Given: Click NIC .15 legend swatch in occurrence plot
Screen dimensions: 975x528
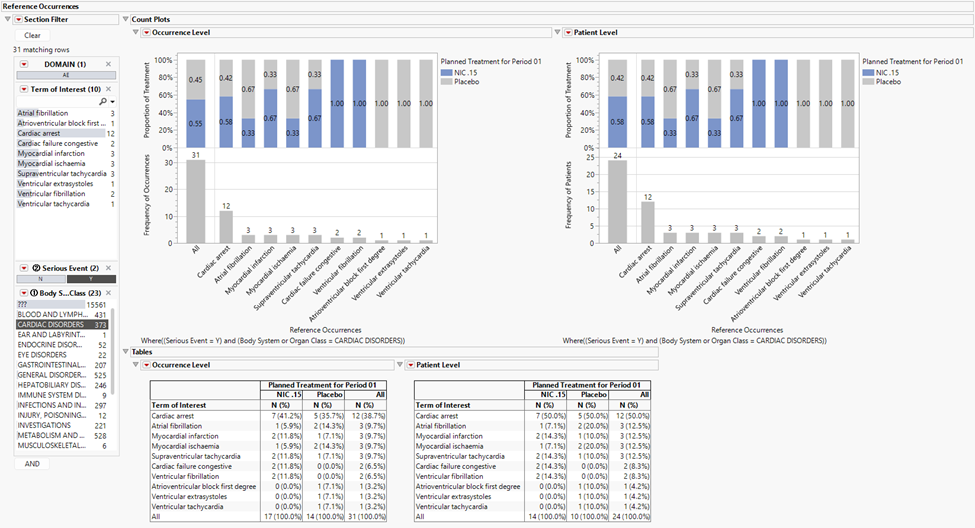Looking at the screenshot, I should (446, 73).
